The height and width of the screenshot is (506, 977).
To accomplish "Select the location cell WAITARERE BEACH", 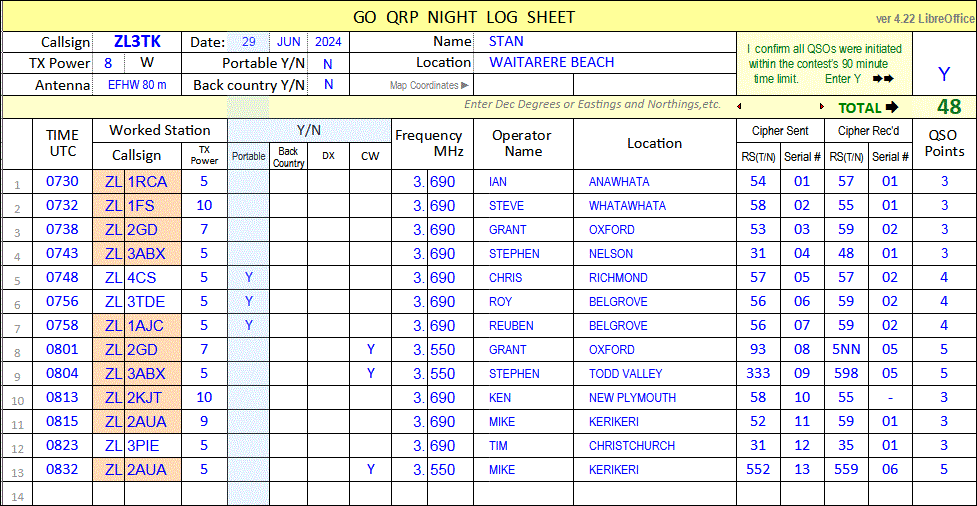I will 604,63.
